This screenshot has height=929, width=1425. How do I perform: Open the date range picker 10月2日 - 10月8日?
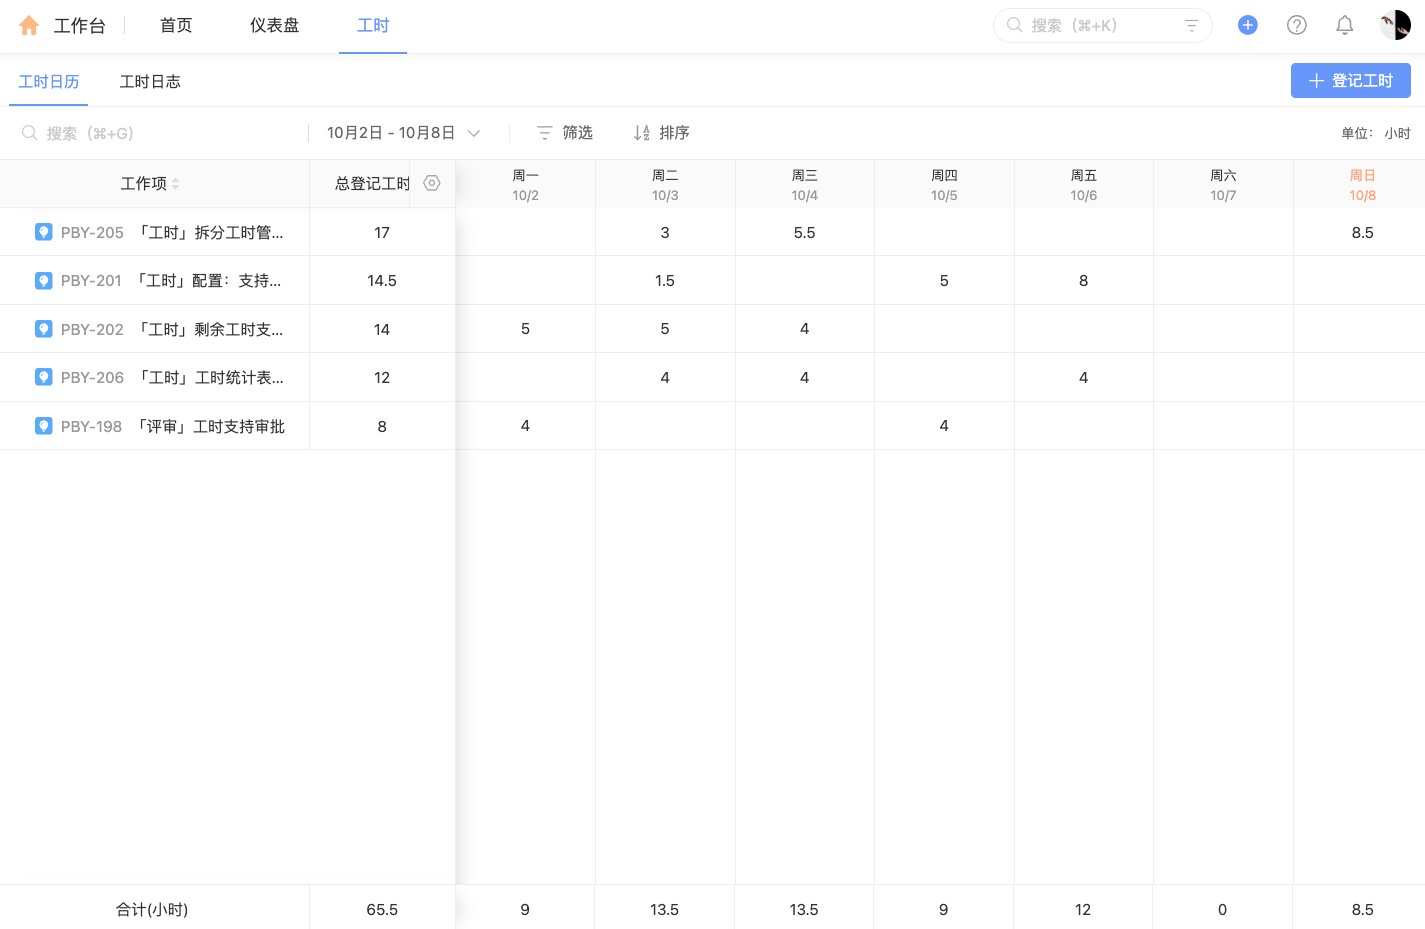pyautogui.click(x=390, y=132)
